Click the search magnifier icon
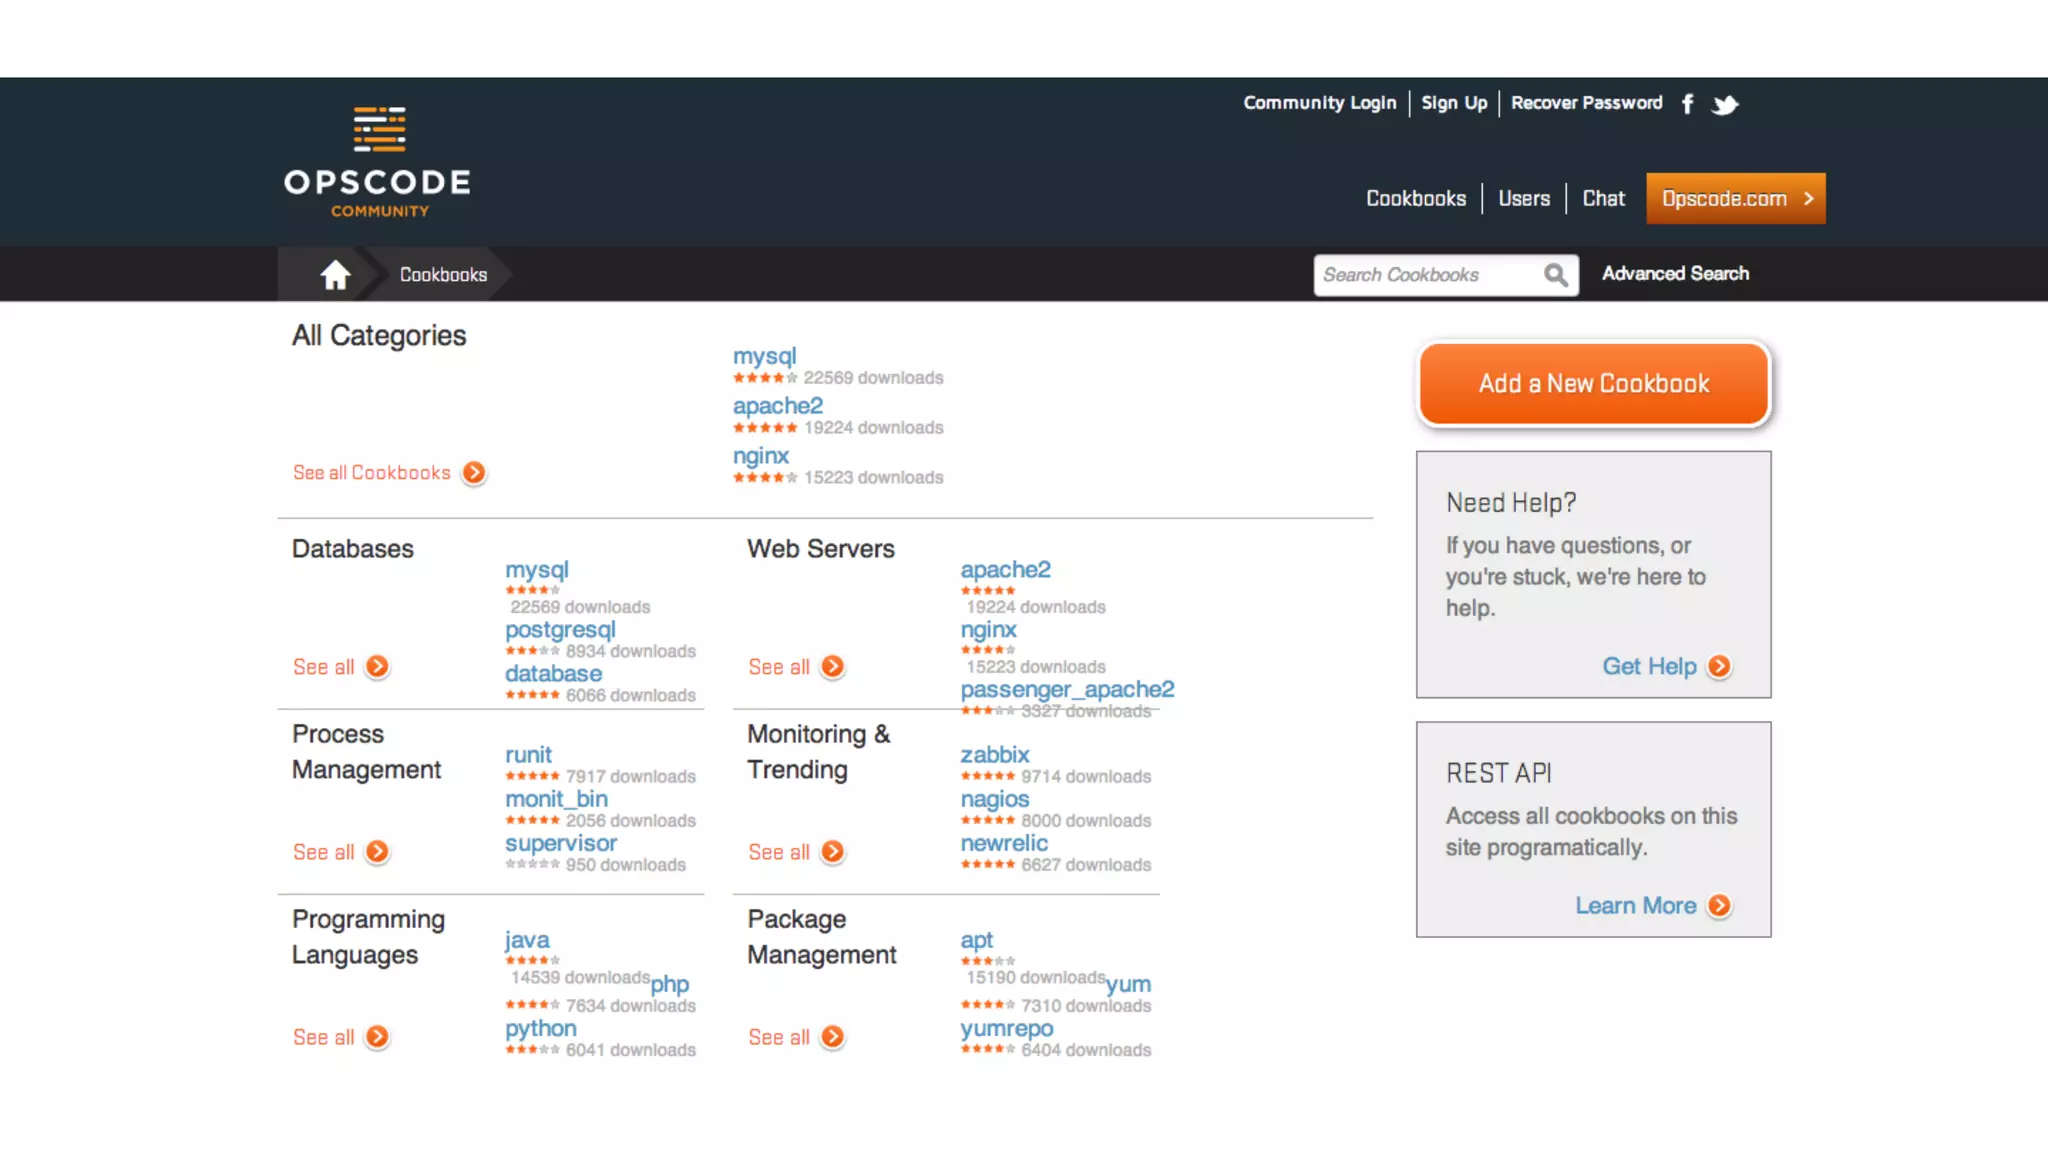This screenshot has height=1152, width=2048. pos(1555,275)
